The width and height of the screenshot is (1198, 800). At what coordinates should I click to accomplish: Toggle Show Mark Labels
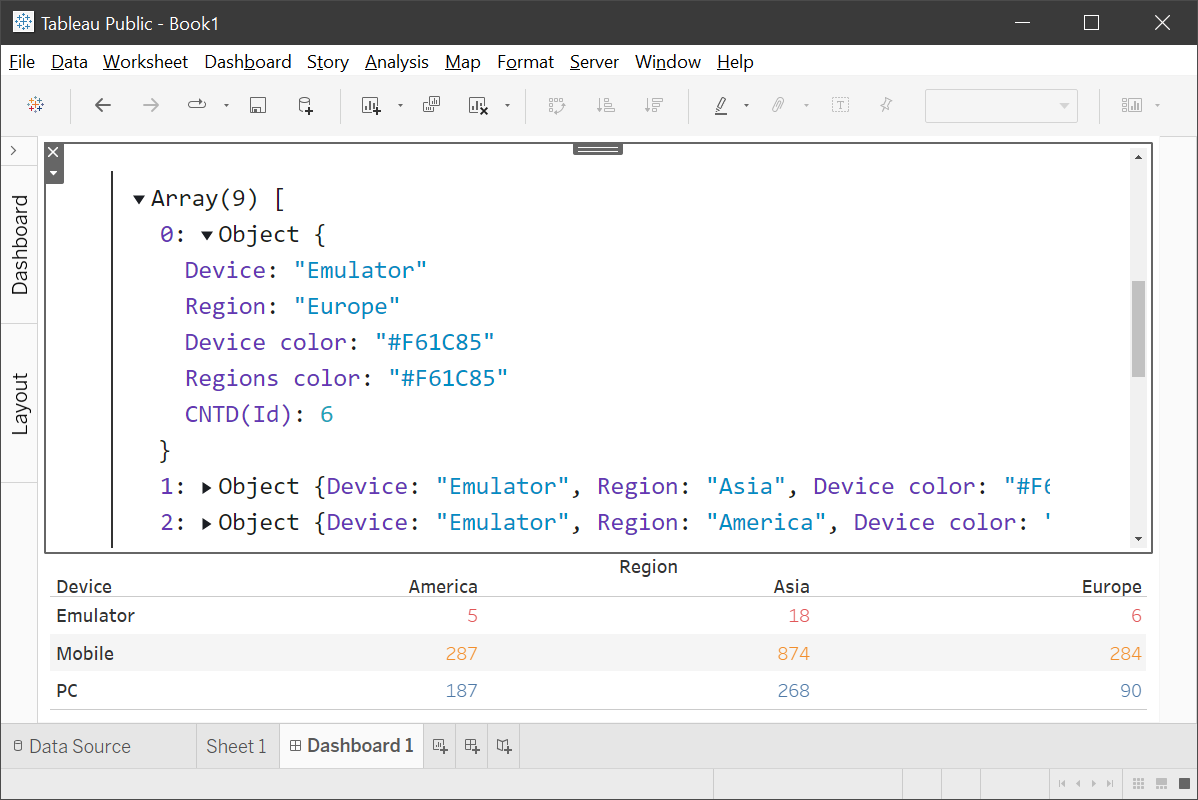point(840,105)
